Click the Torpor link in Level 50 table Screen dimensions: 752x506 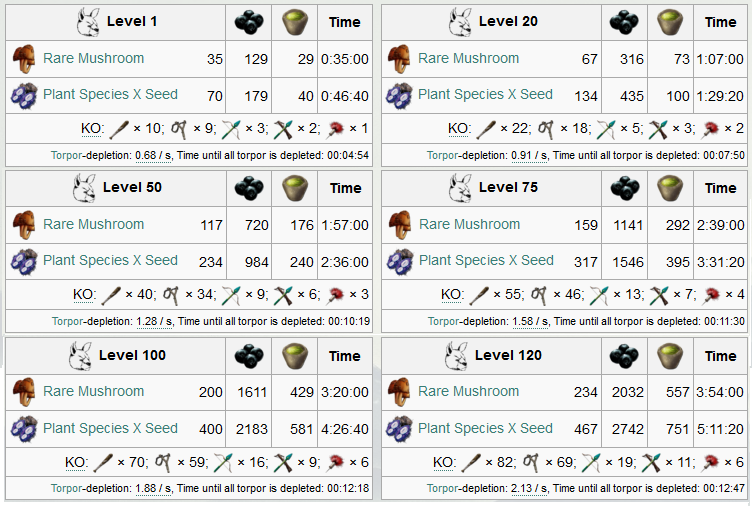tap(68, 321)
